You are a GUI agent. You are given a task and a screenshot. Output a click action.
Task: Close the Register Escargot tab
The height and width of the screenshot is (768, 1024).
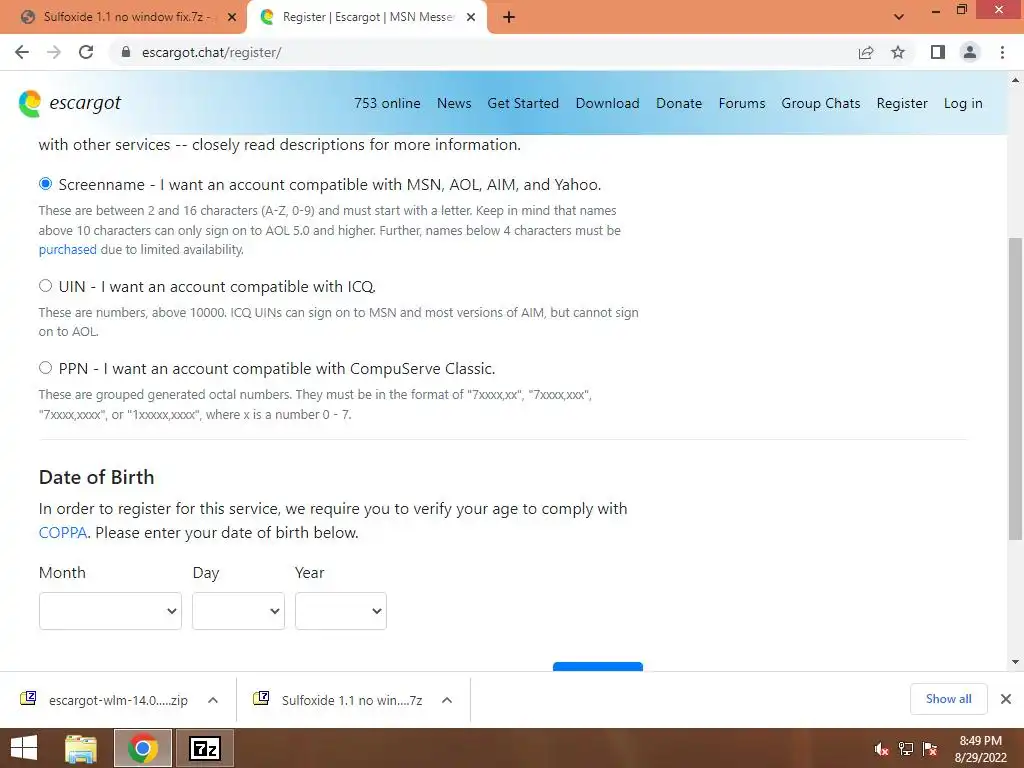(471, 18)
